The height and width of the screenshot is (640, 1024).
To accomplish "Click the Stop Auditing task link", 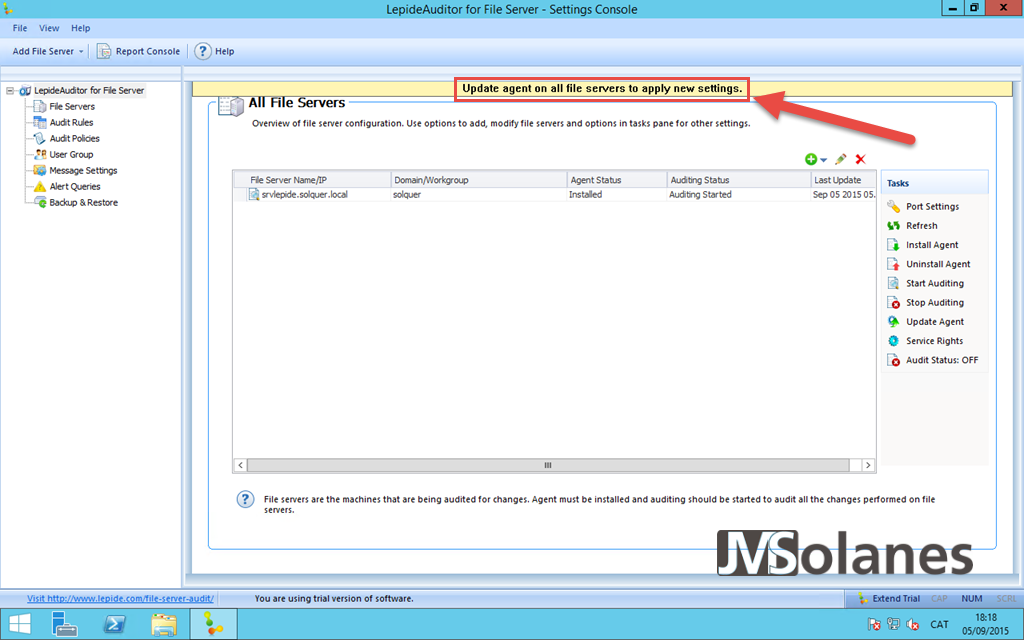I will pos(935,302).
